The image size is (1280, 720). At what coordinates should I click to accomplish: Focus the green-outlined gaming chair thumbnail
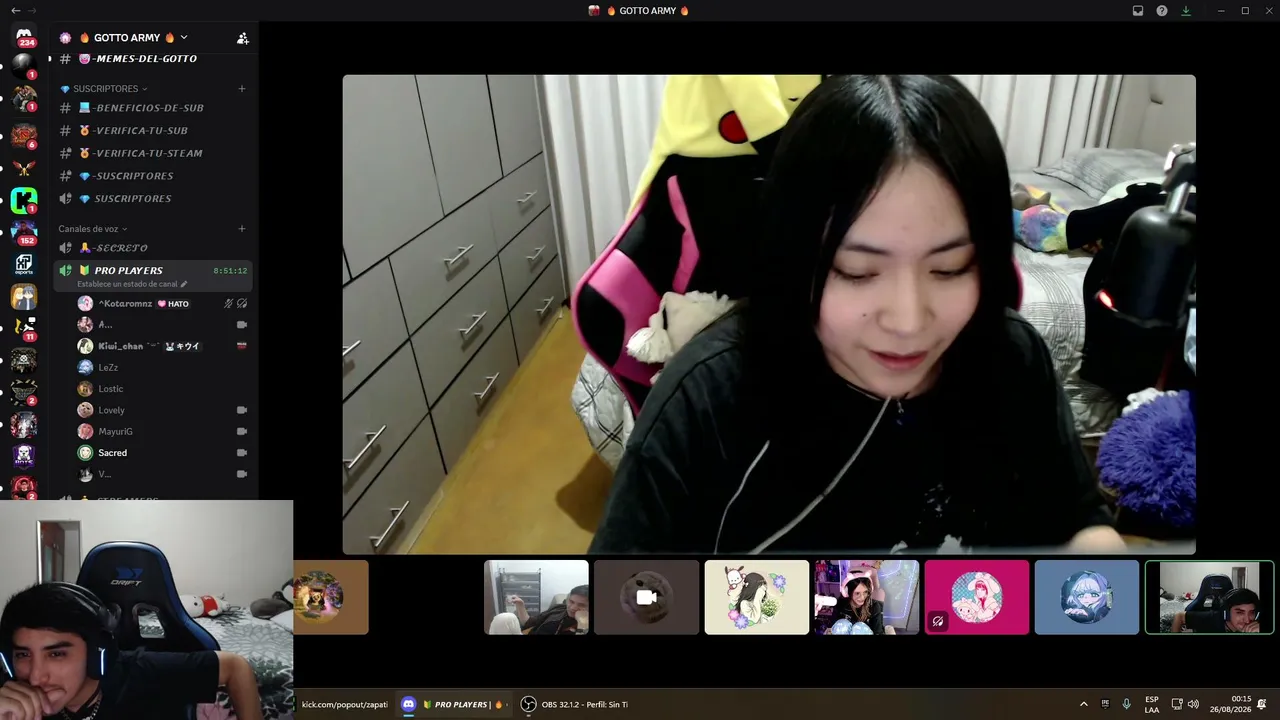click(x=1209, y=597)
